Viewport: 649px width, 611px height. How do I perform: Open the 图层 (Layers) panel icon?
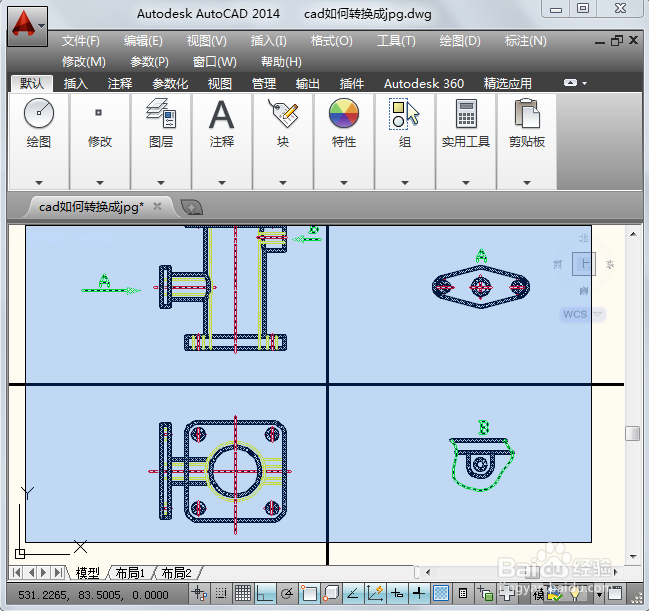pyautogui.click(x=161, y=113)
